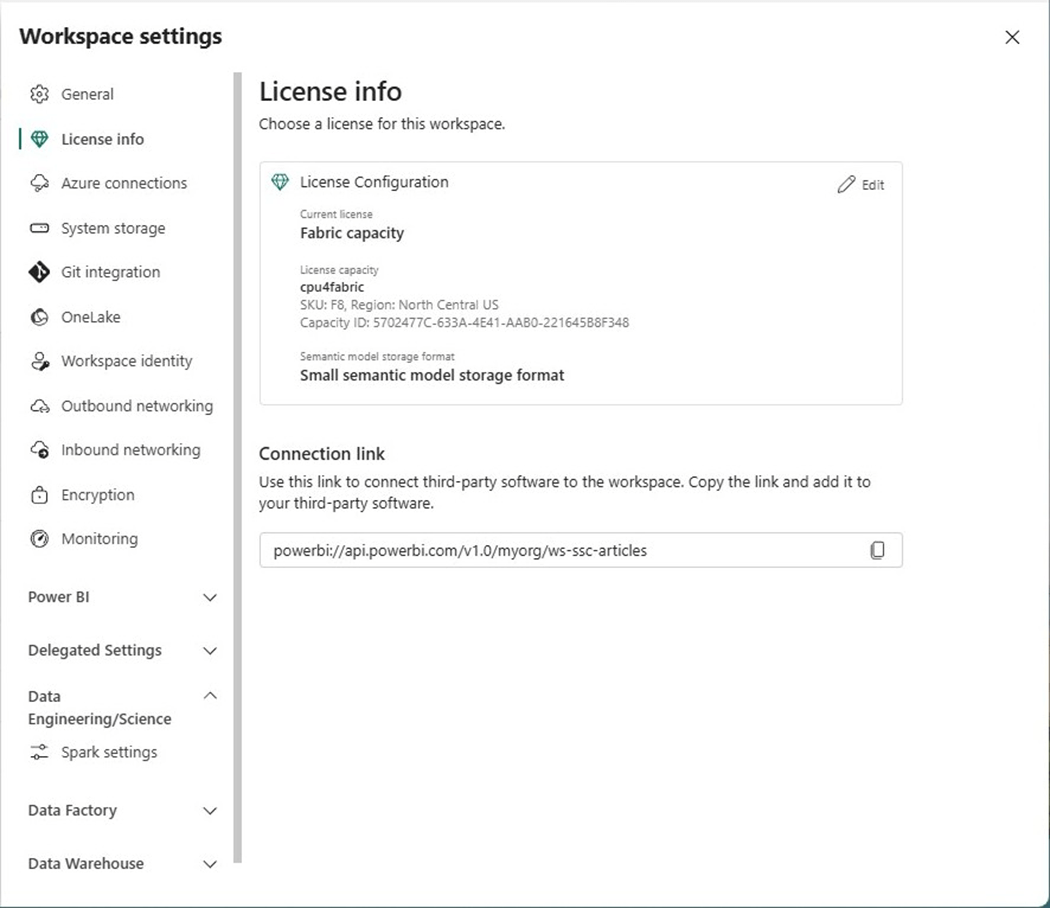Open Git integration via its icon
The width and height of the screenshot is (1050, 908).
[x=39, y=272]
